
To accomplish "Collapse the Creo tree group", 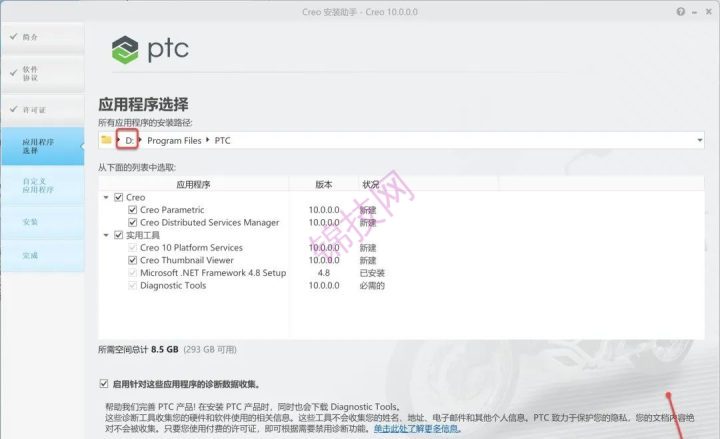I will pos(106,197).
